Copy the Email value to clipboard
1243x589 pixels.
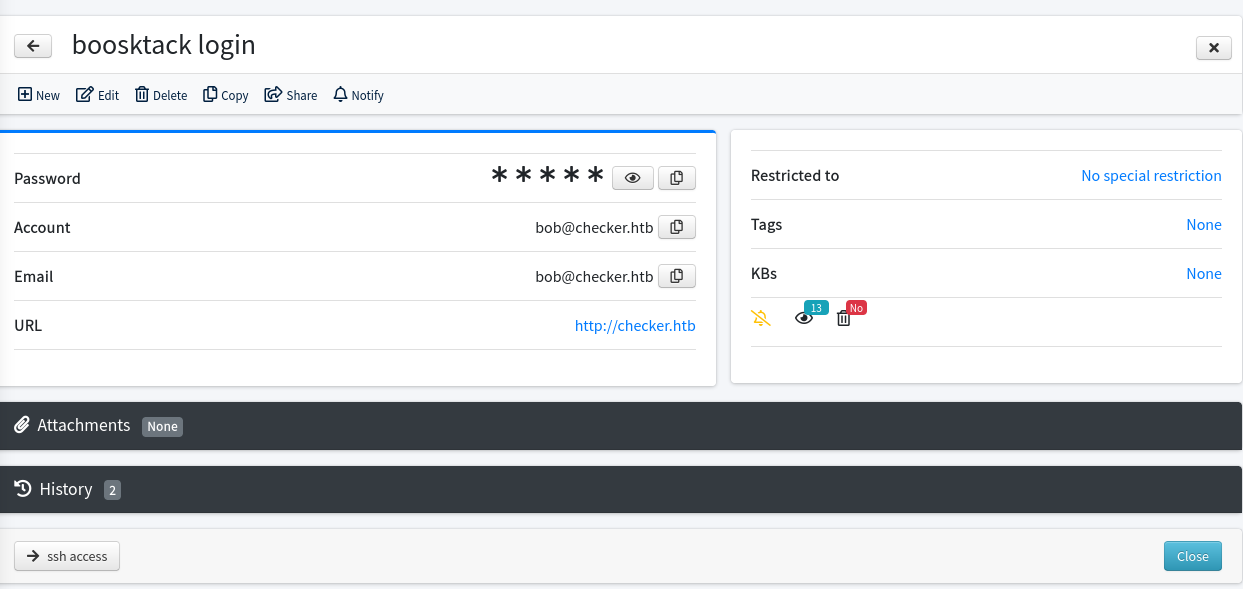point(677,276)
